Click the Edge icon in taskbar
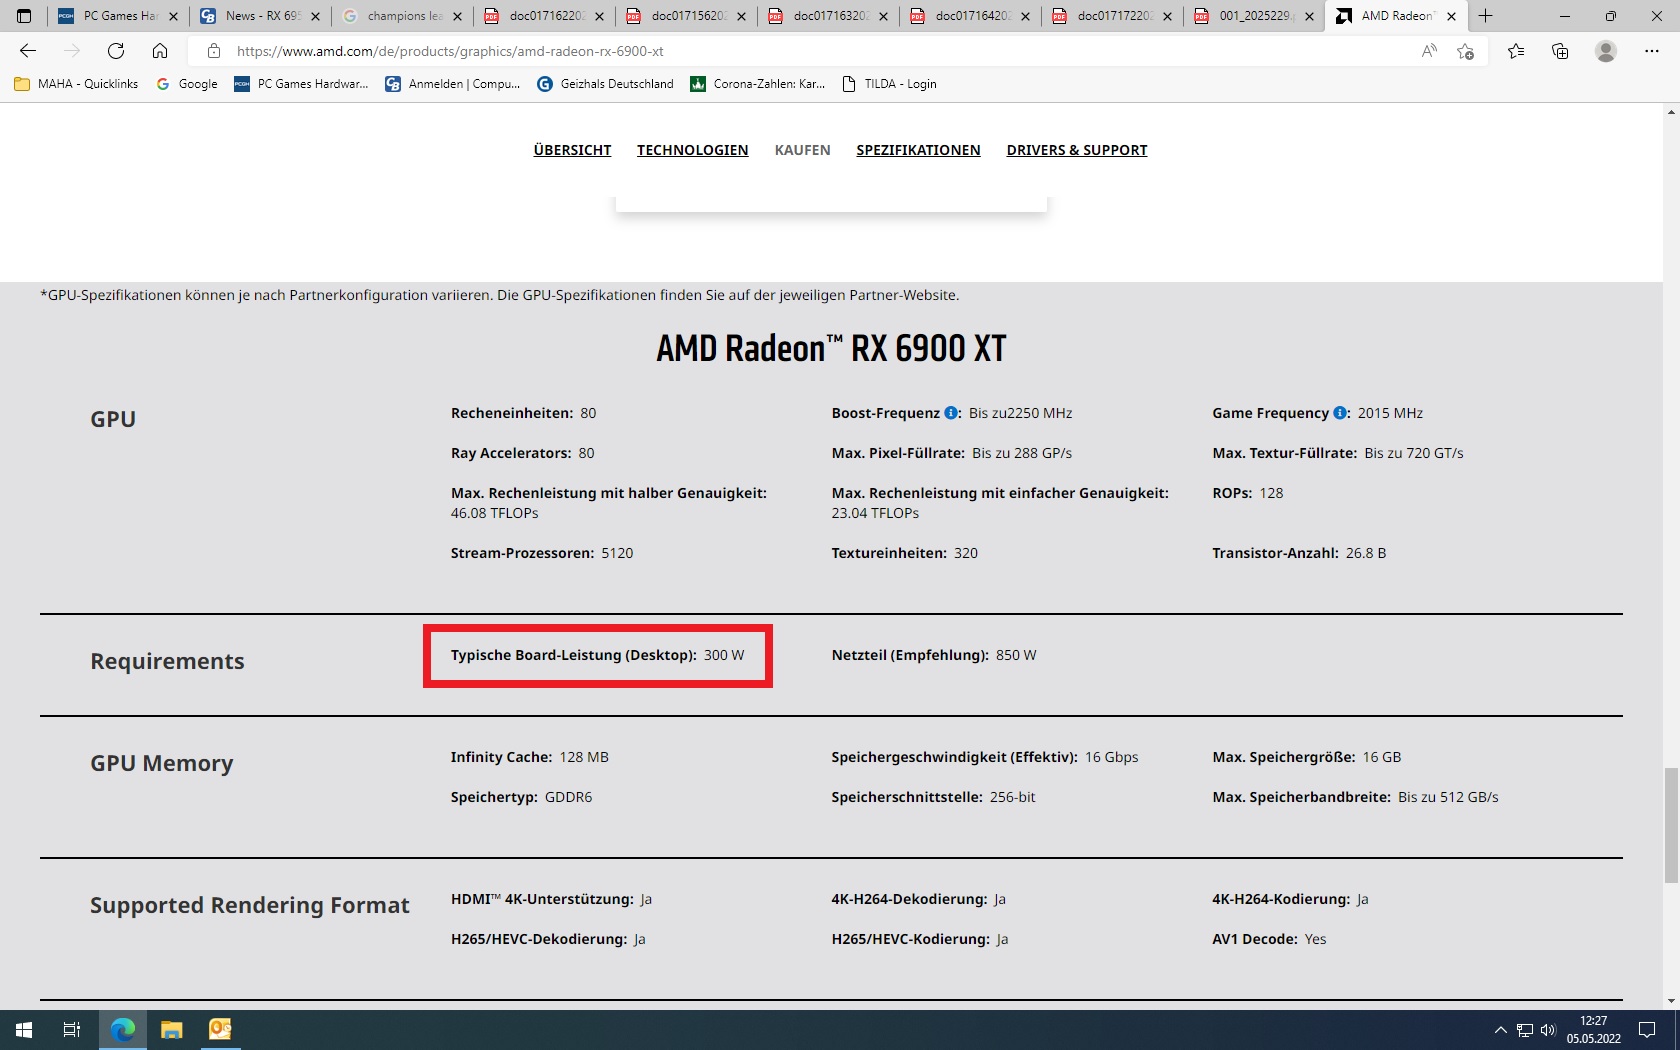 coord(123,1029)
